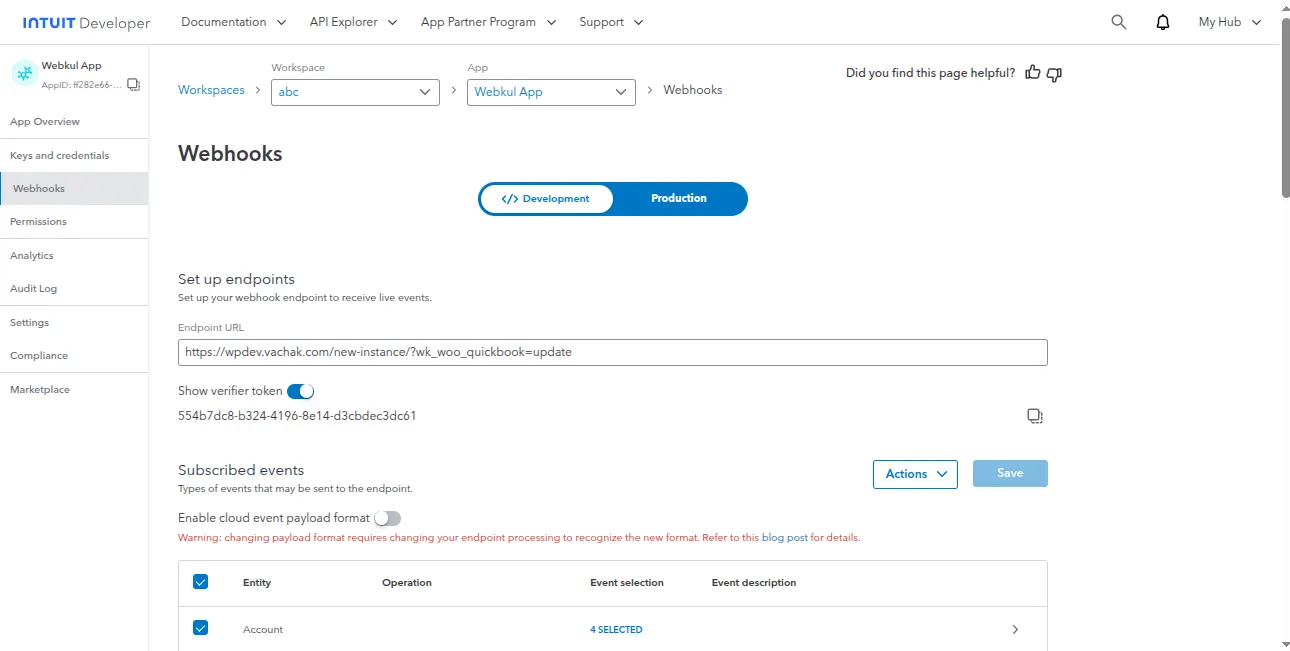
Task: Click the thumbs up icon
Action: (1033, 73)
